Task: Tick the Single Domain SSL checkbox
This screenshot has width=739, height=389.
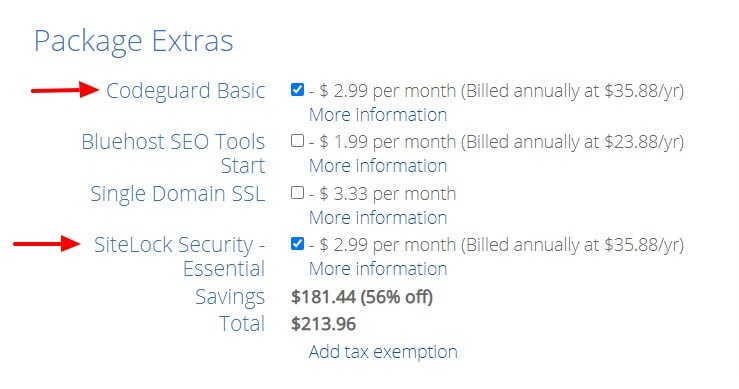Action: [x=297, y=192]
